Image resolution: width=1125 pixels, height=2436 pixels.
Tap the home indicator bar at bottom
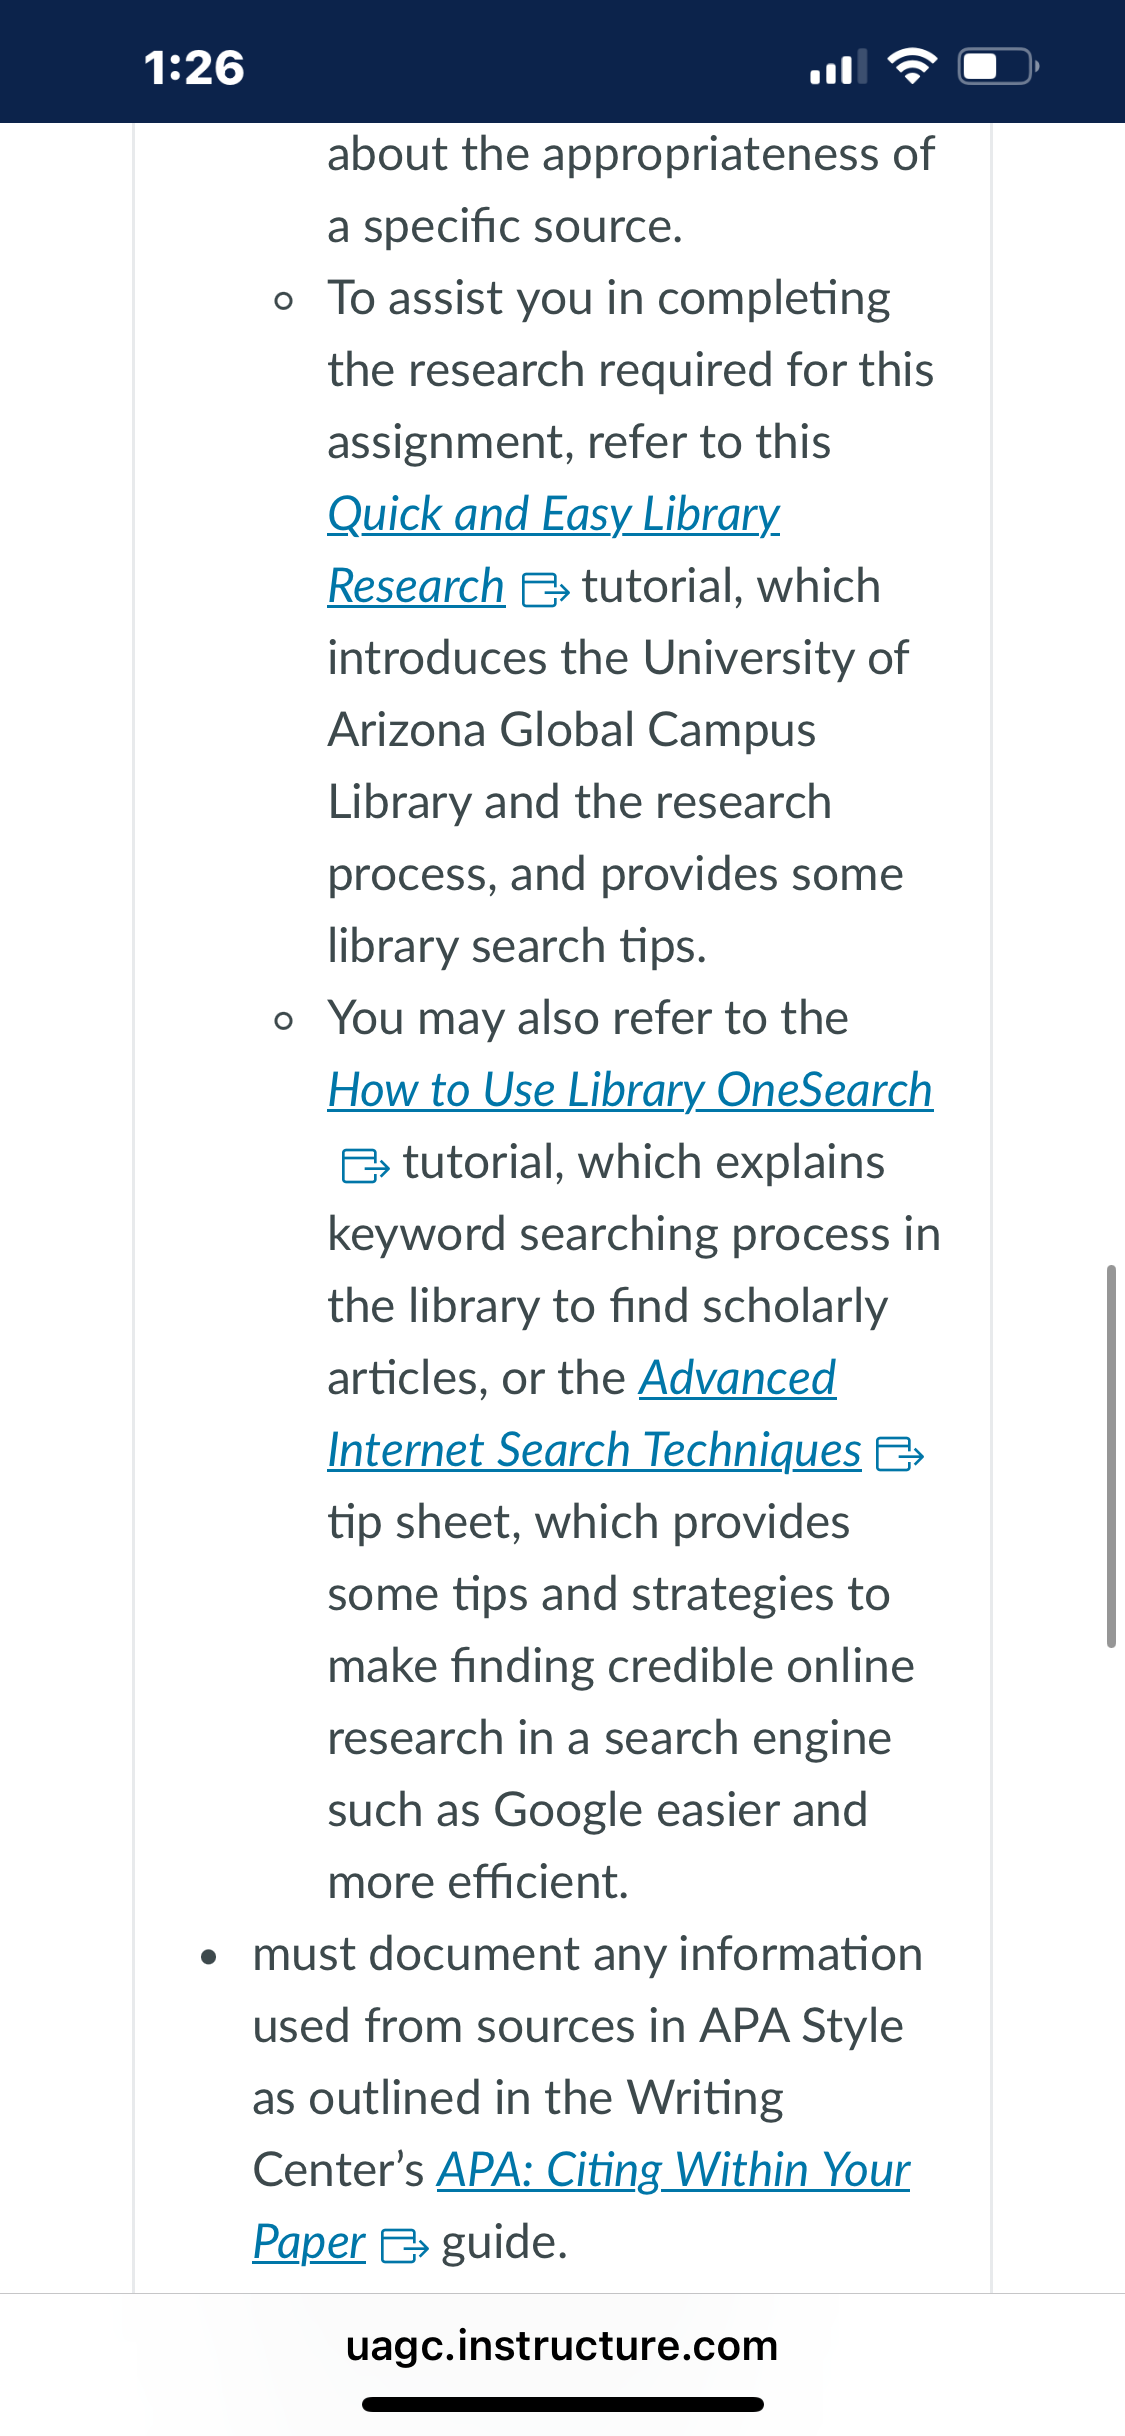563,2404
